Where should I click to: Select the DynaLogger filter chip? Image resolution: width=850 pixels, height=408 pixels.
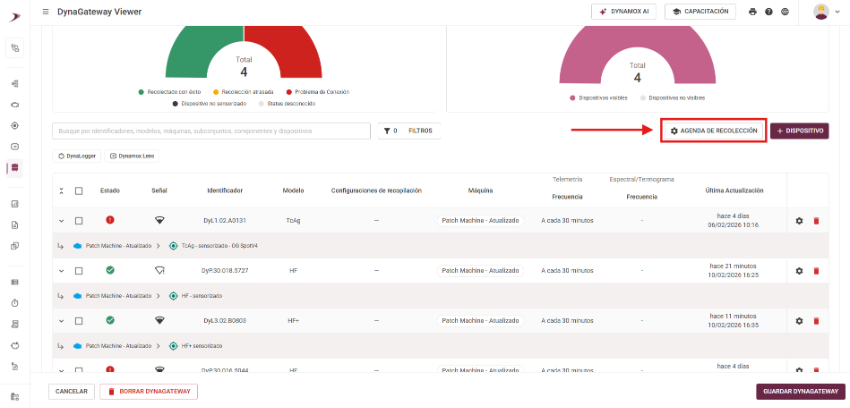(x=77, y=156)
